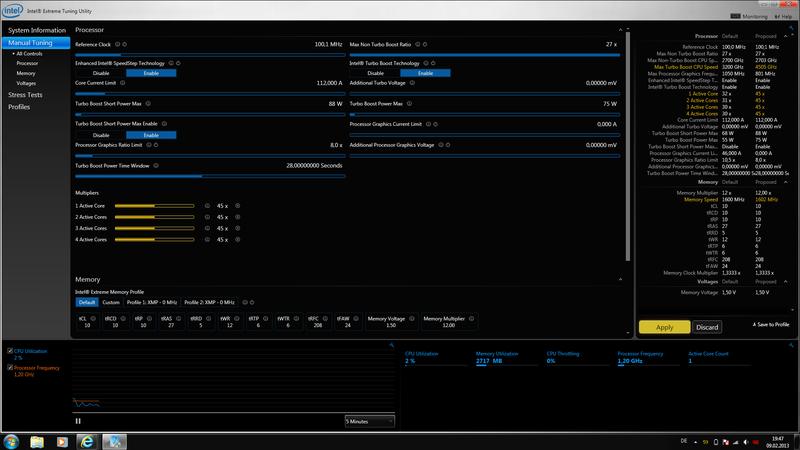Select Profile 1: XMP - 0 MHz
This screenshot has width=800, height=450.
tap(152, 302)
